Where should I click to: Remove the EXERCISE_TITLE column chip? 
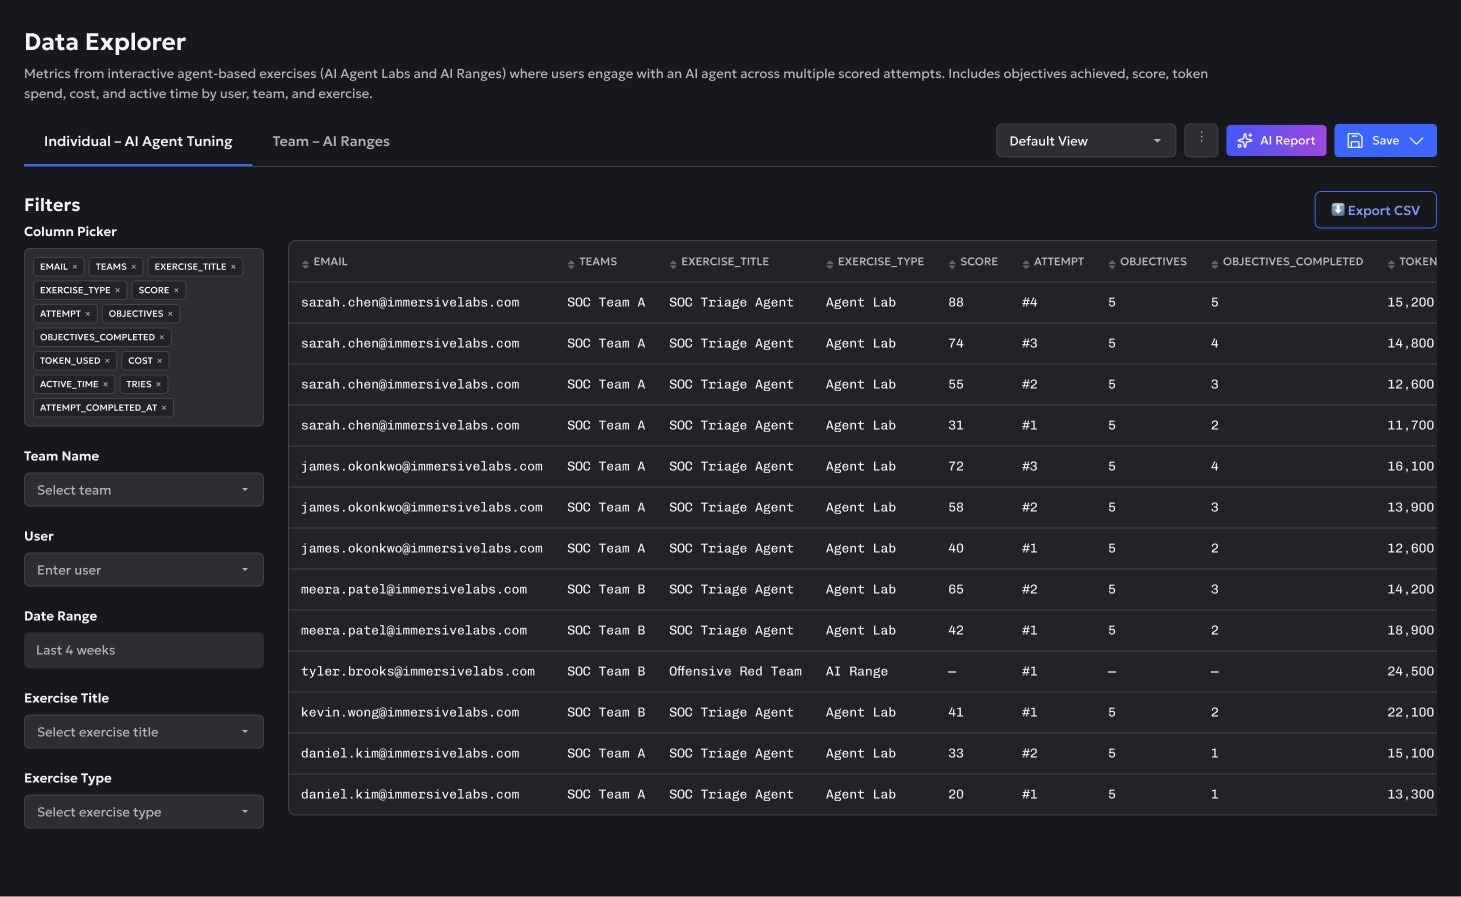[x=234, y=267]
